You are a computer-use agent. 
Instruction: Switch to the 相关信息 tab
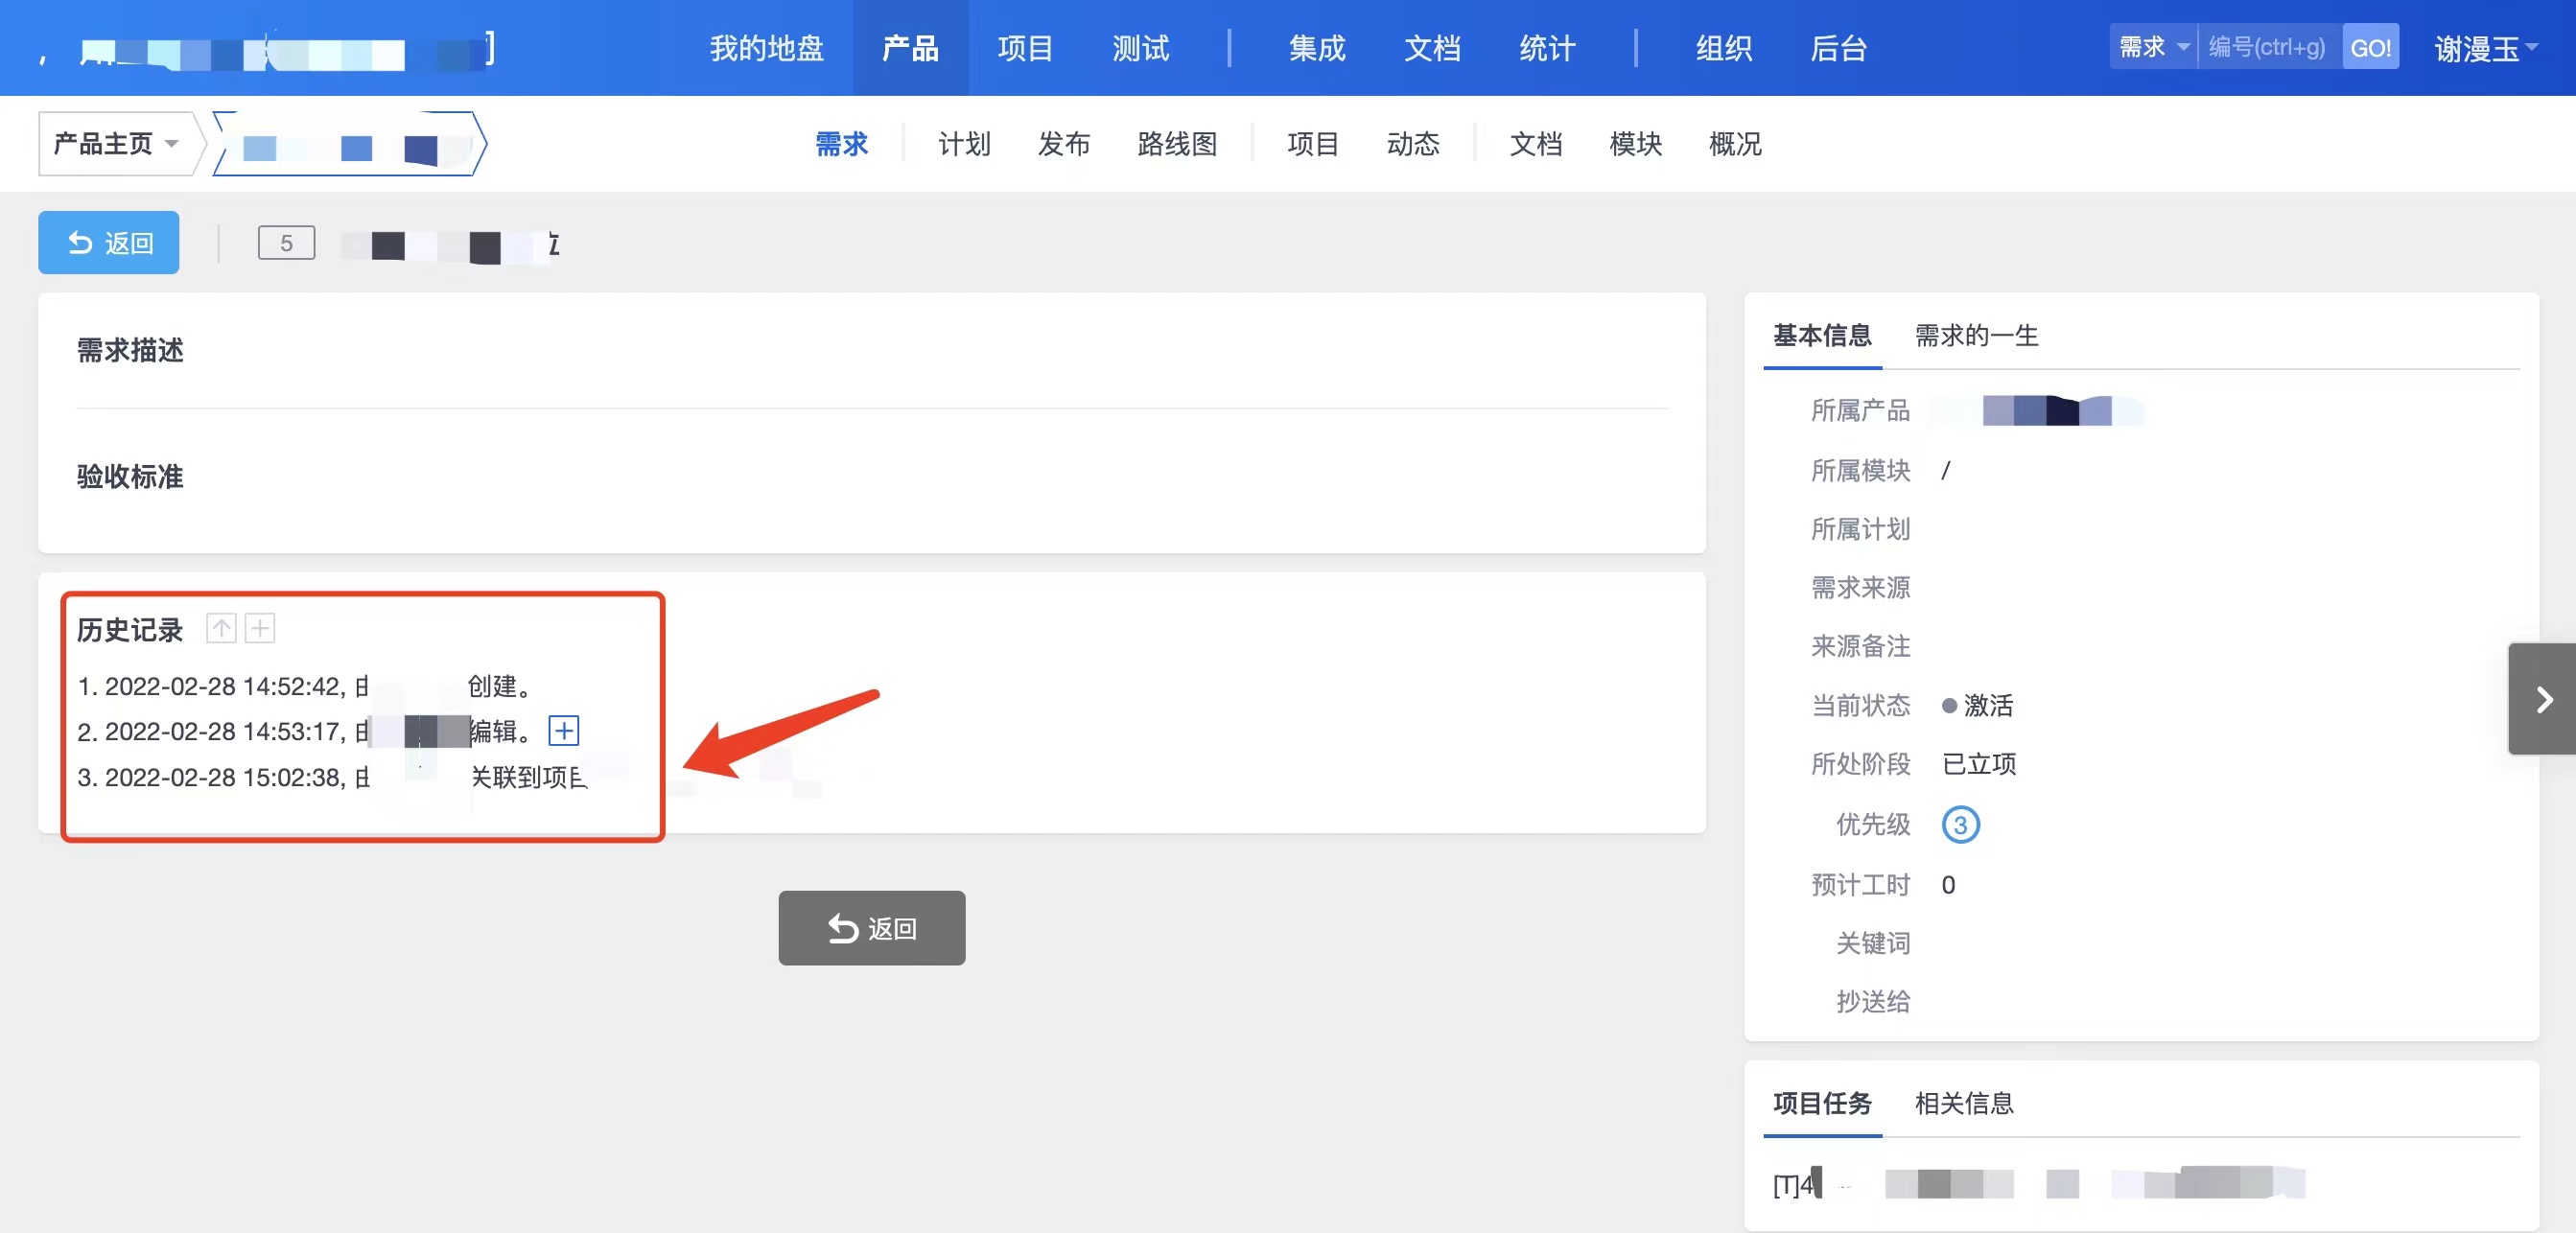pyautogui.click(x=1963, y=1103)
